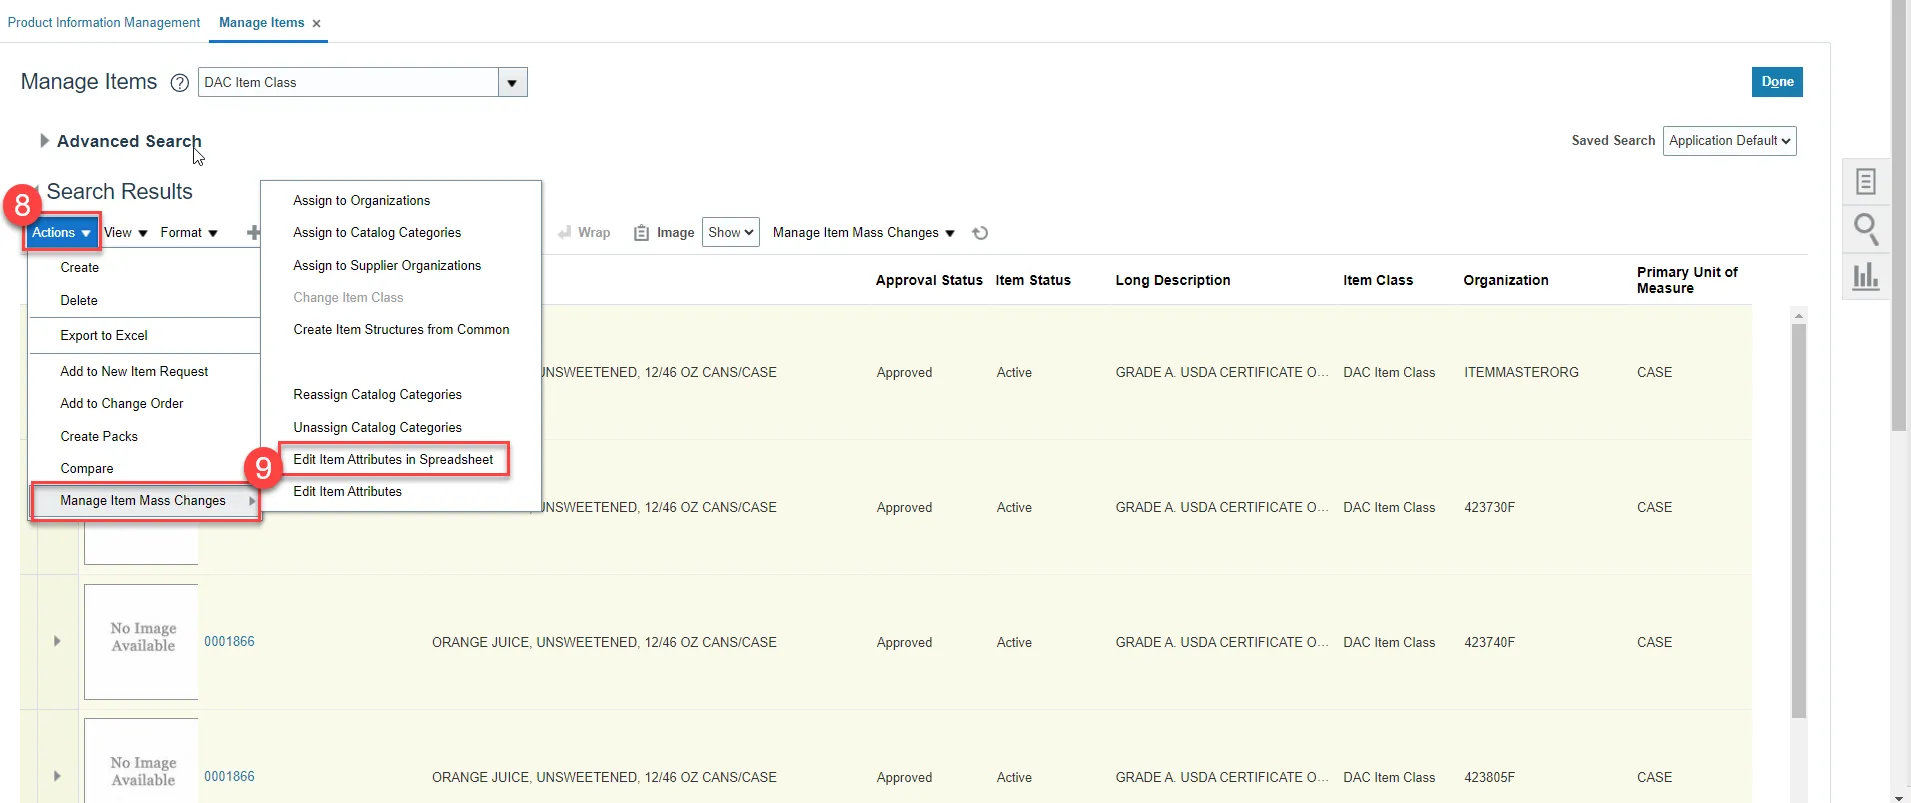Open the DAC Item Class dropdown arrow
Screen dimensions: 1911x803
click(x=512, y=83)
